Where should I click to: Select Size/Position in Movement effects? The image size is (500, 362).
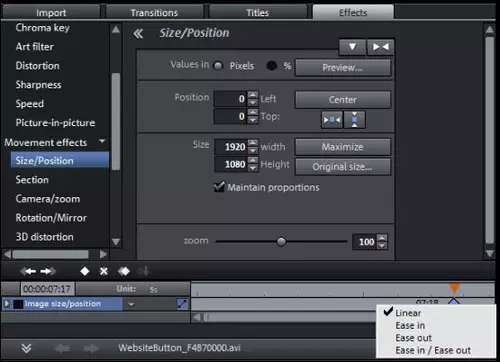pos(60,161)
